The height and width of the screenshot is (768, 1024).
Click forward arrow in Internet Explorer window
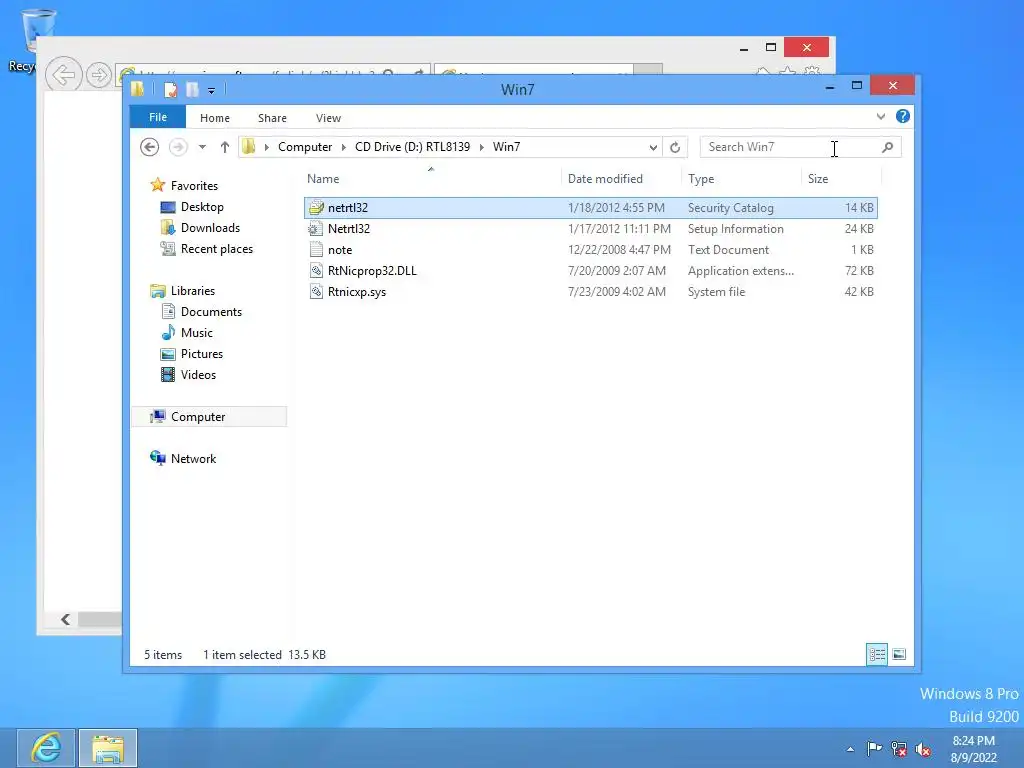(98, 75)
